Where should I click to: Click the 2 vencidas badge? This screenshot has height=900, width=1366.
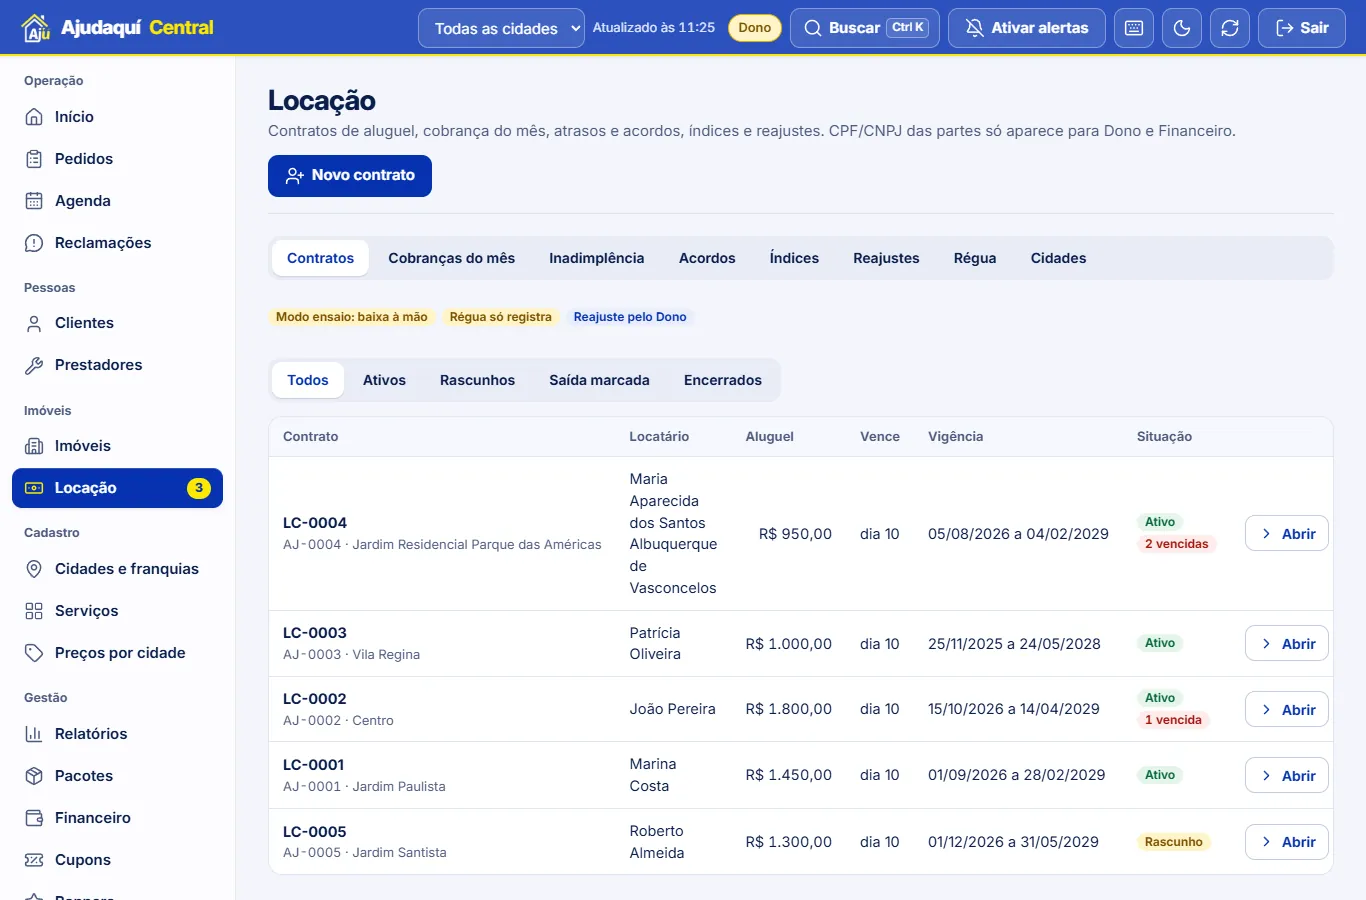(x=1176, y=544)
